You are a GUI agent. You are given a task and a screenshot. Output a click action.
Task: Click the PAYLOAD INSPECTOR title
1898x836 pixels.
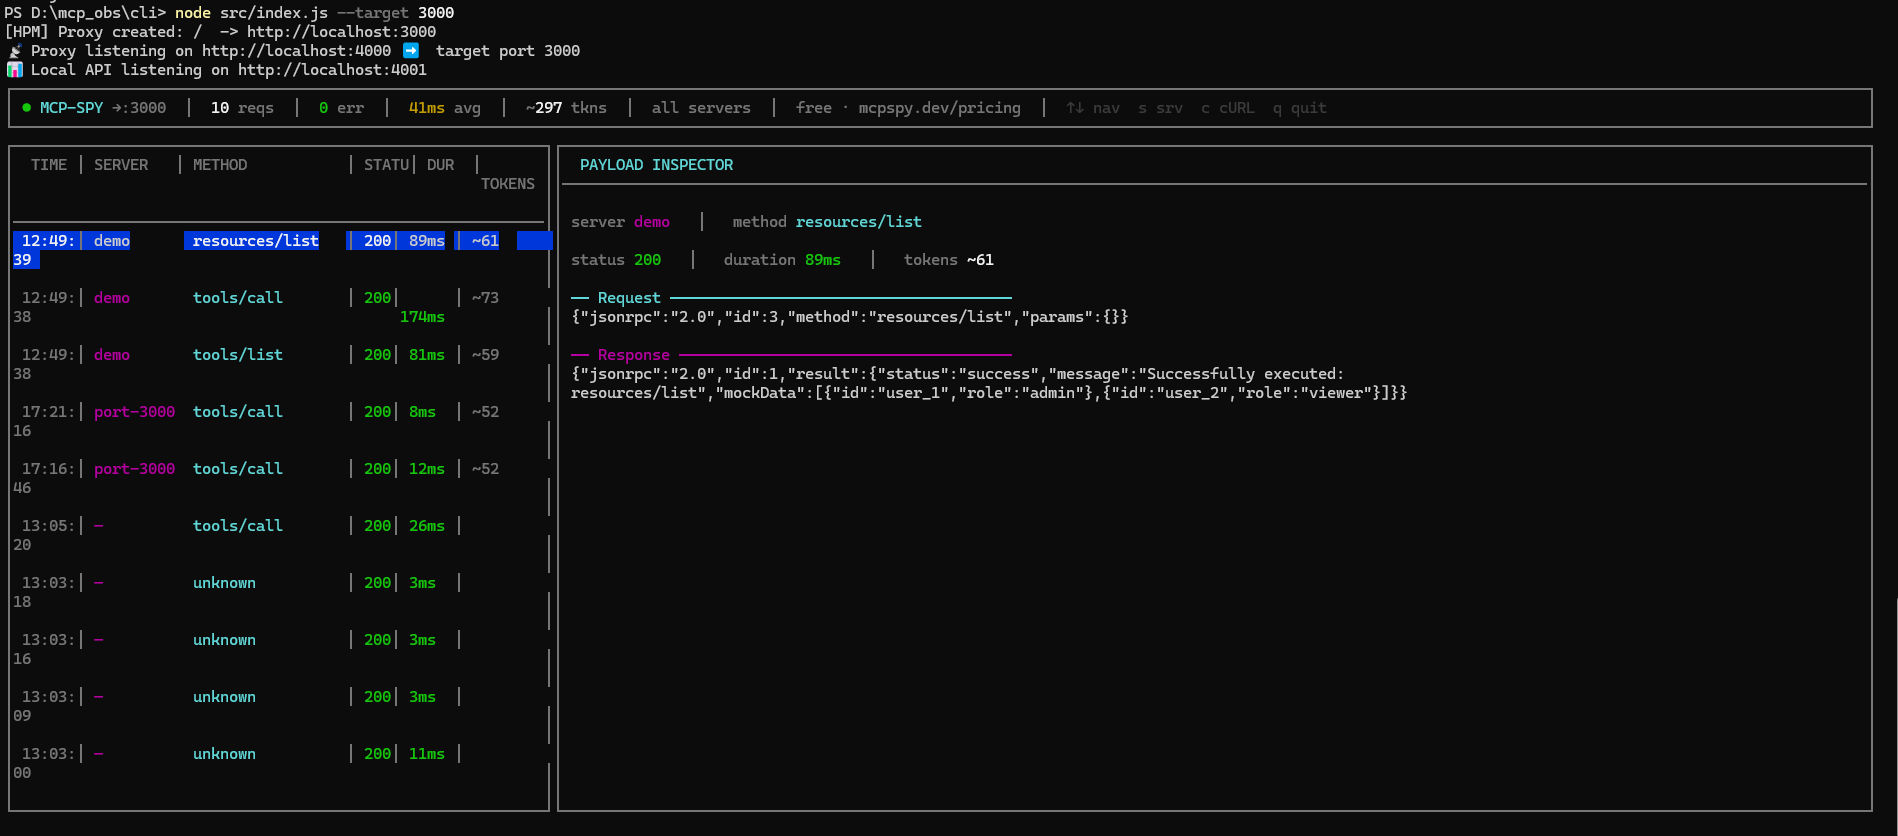click(x=656, y=165)
